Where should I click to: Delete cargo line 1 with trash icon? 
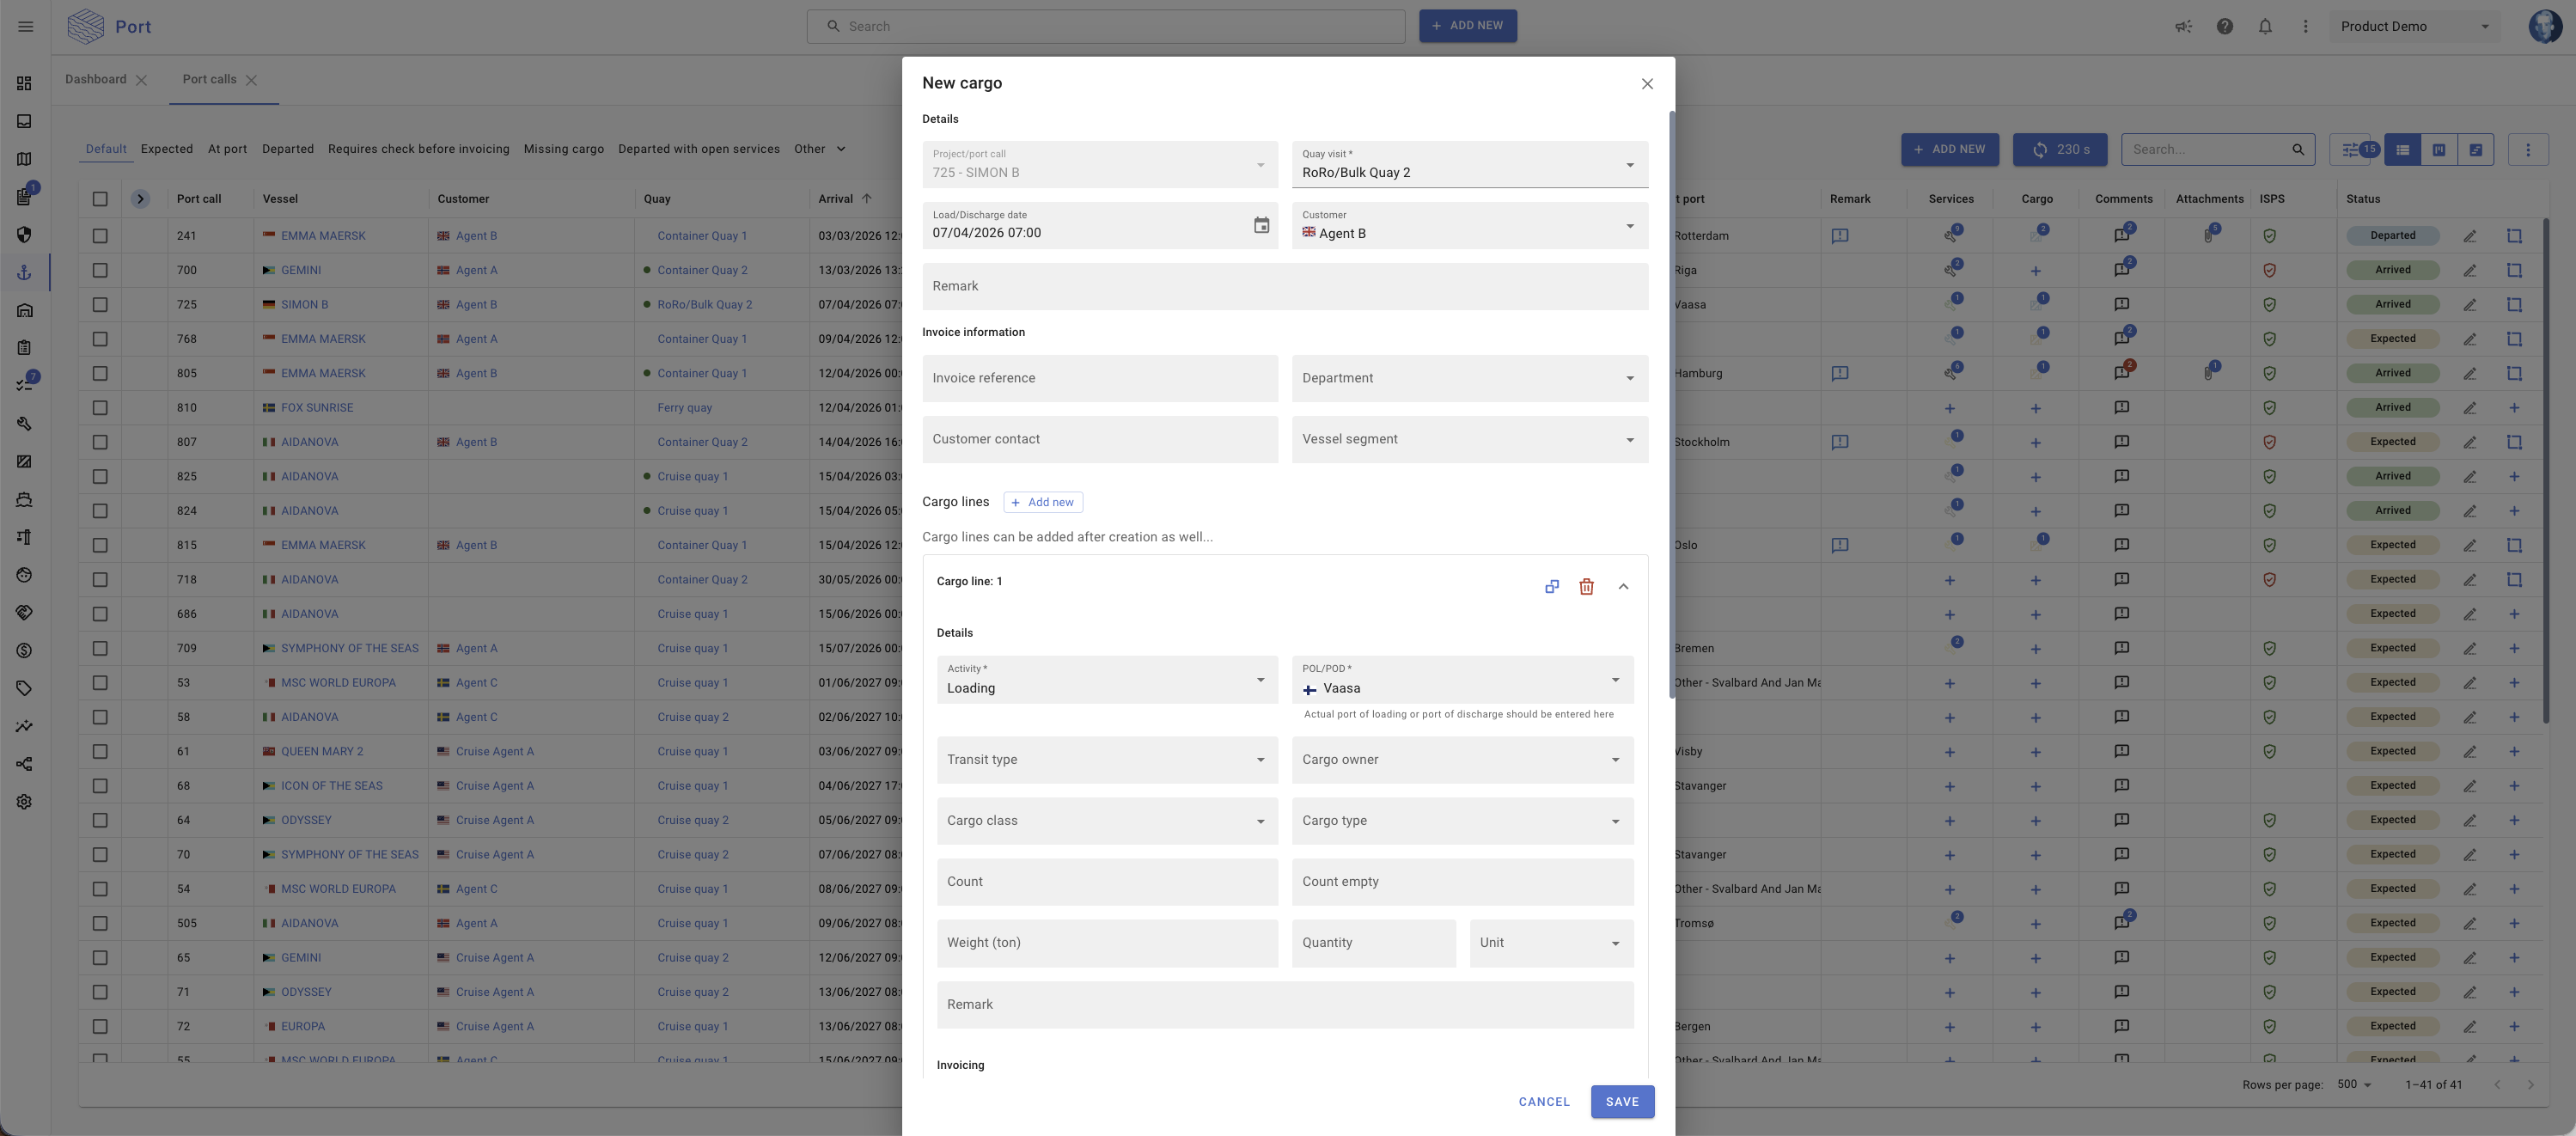click(x=1586, y=587)
